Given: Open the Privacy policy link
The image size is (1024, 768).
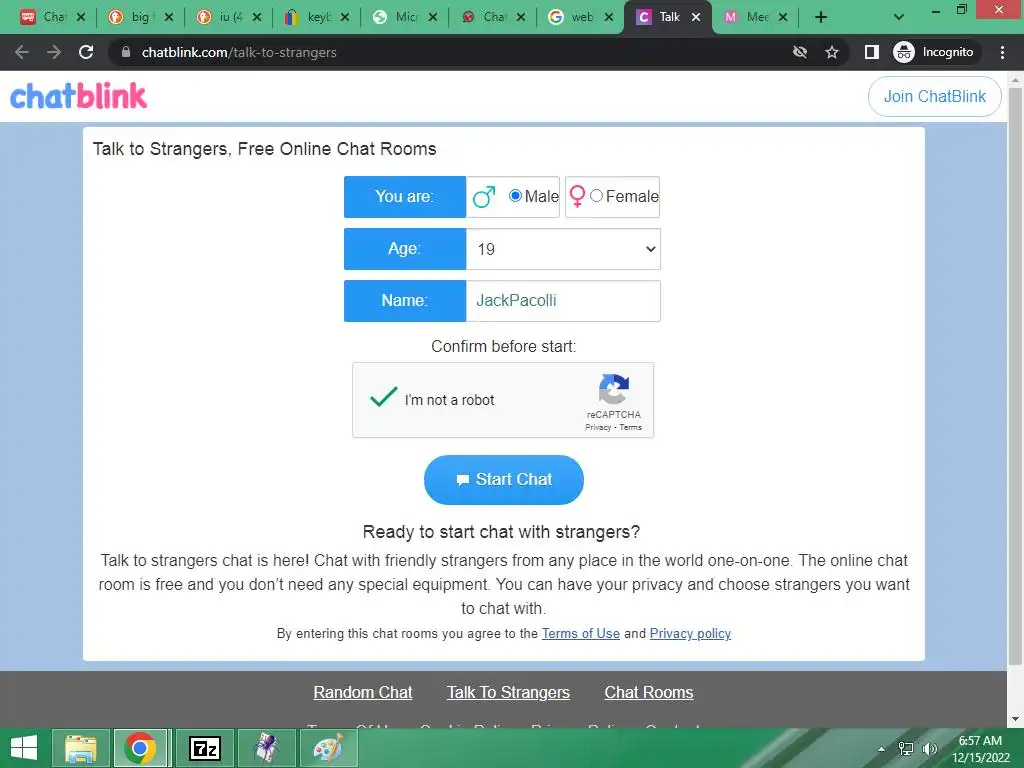Looking at the screenshot, I should coord(690,633).
